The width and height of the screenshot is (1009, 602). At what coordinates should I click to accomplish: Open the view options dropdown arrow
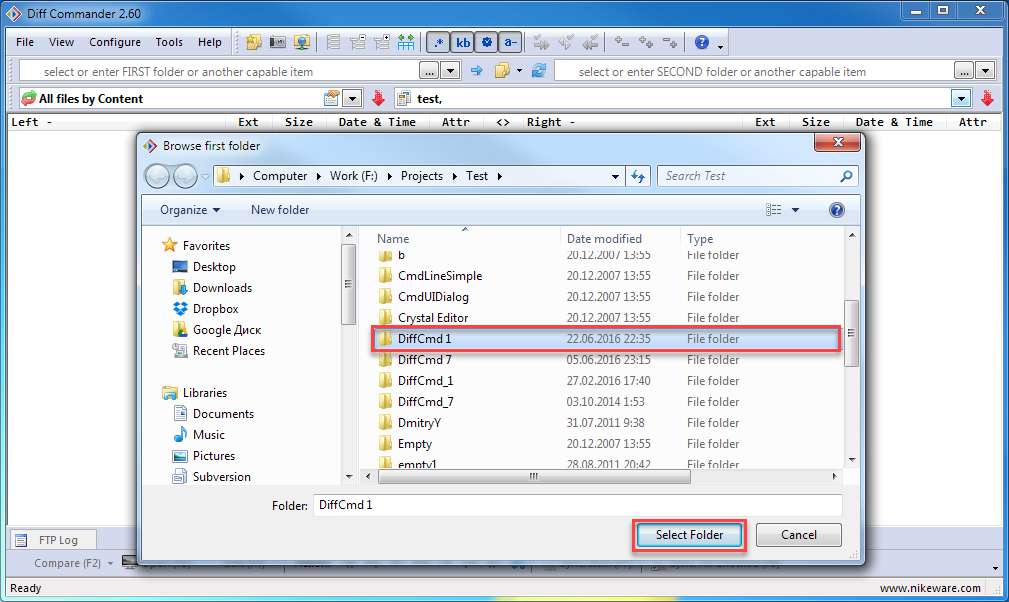tap(796, 210)
